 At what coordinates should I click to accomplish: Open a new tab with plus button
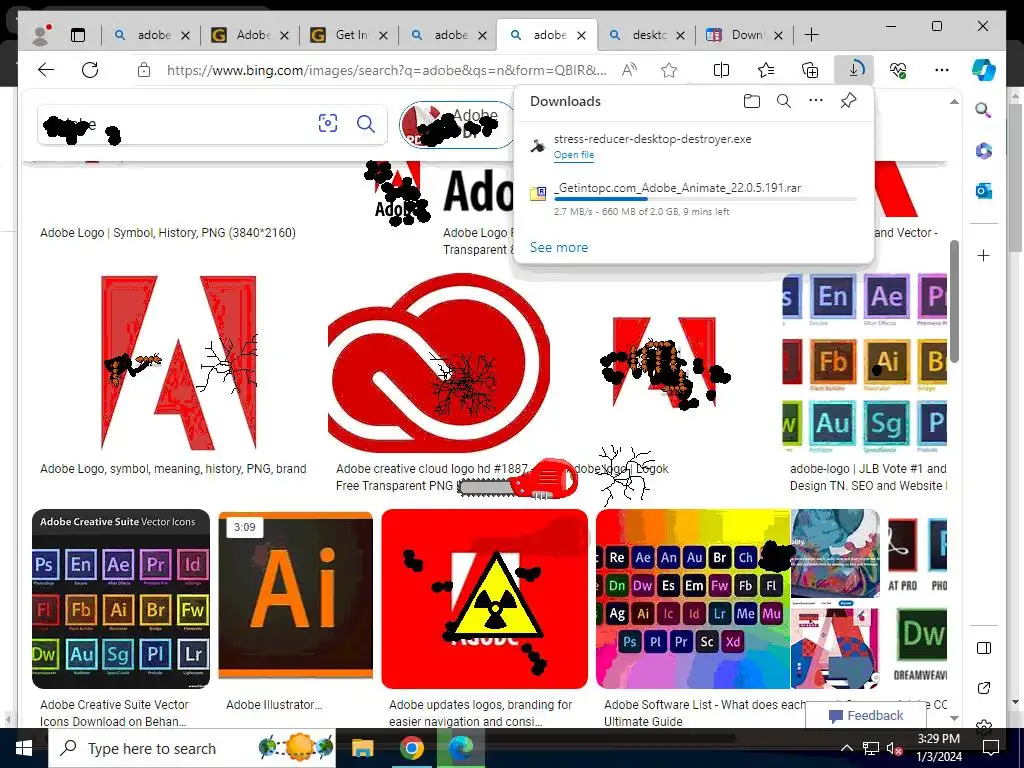tap(811, 35)
